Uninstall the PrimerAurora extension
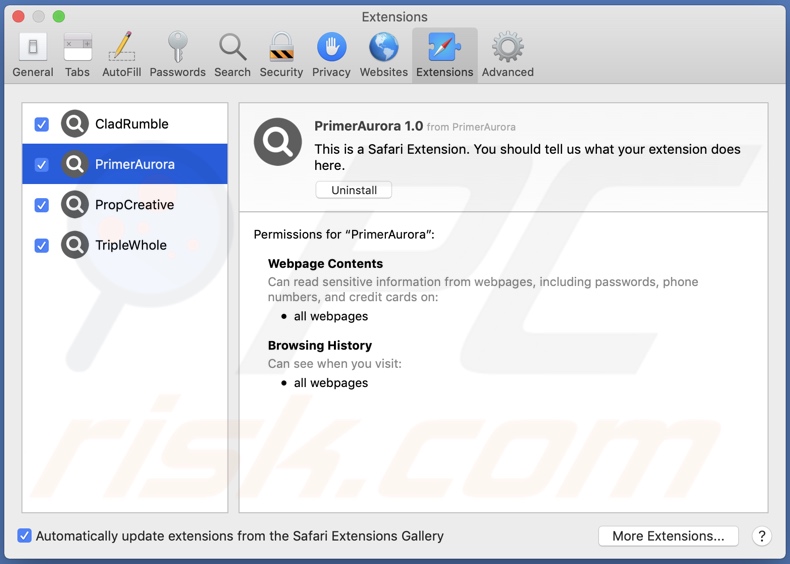 coord(354,190)
